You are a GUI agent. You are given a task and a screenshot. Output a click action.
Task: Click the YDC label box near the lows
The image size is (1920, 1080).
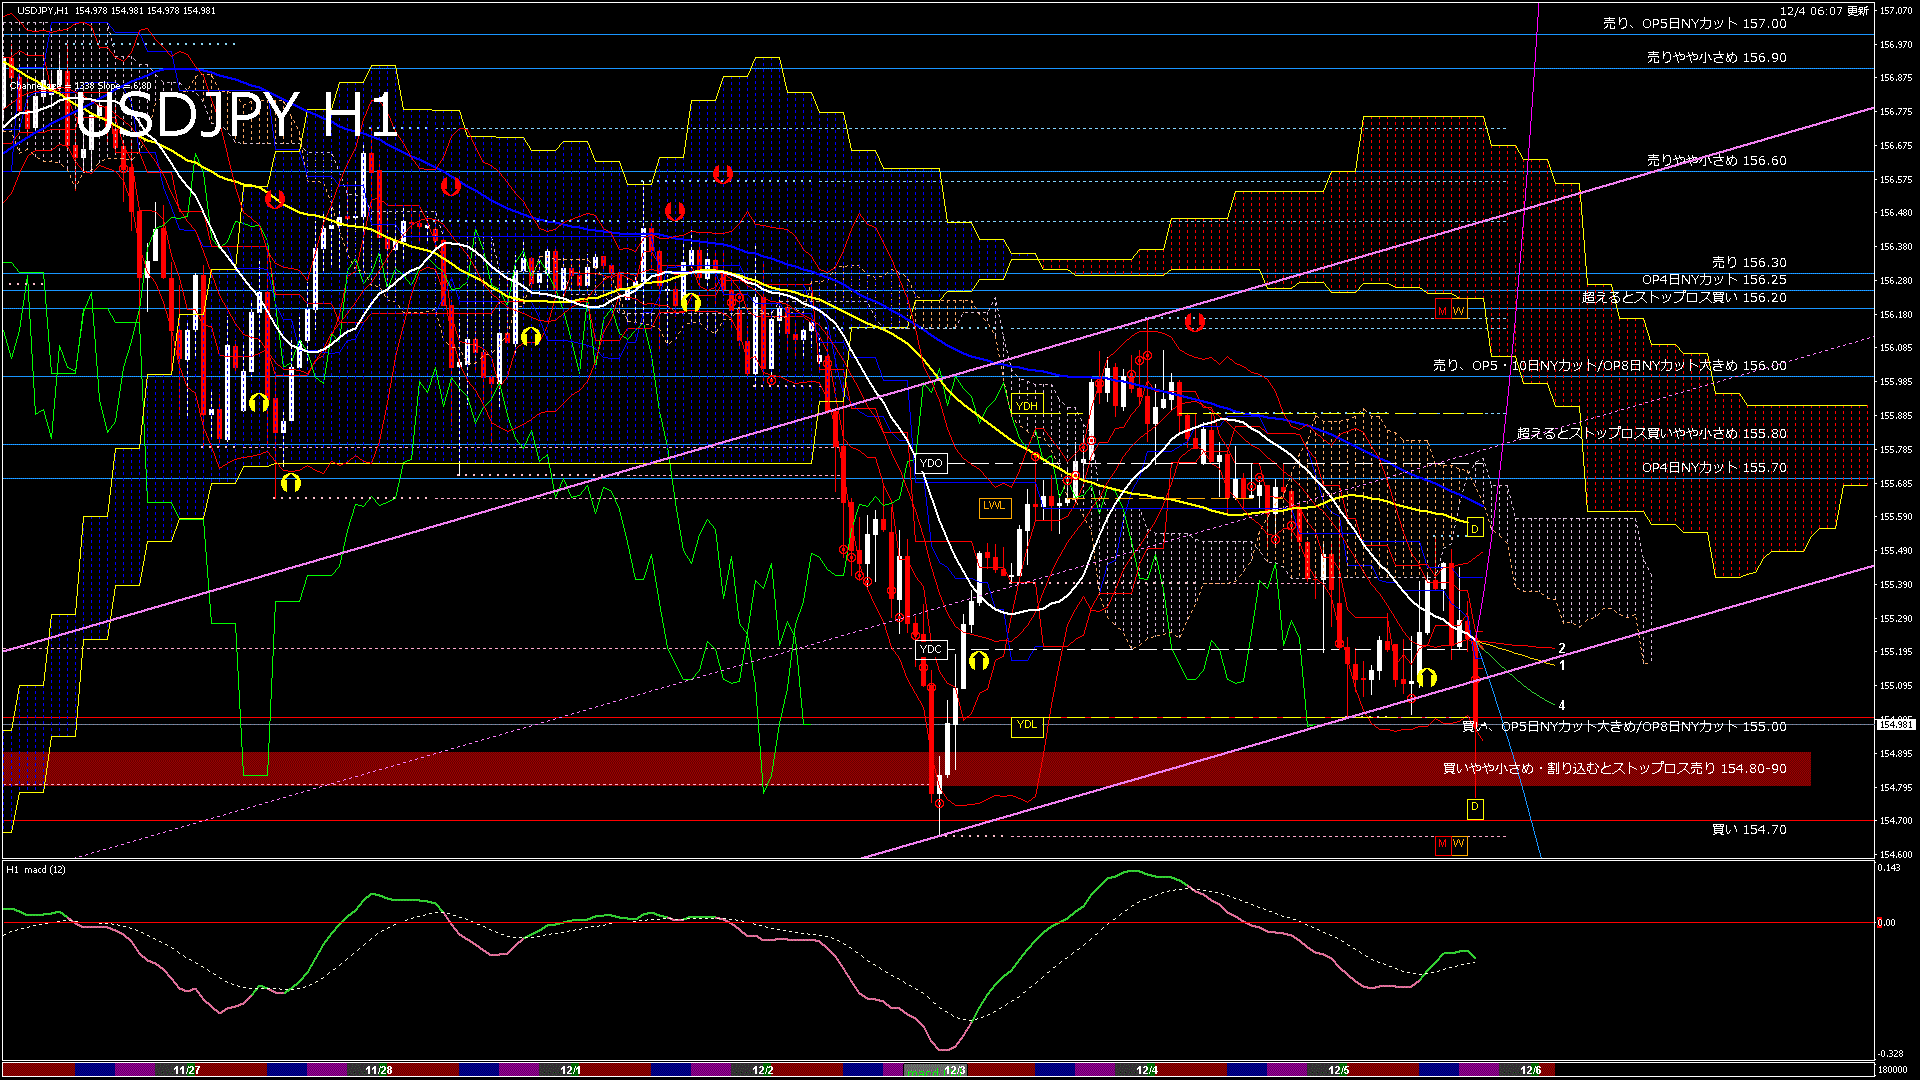point(931,649)
